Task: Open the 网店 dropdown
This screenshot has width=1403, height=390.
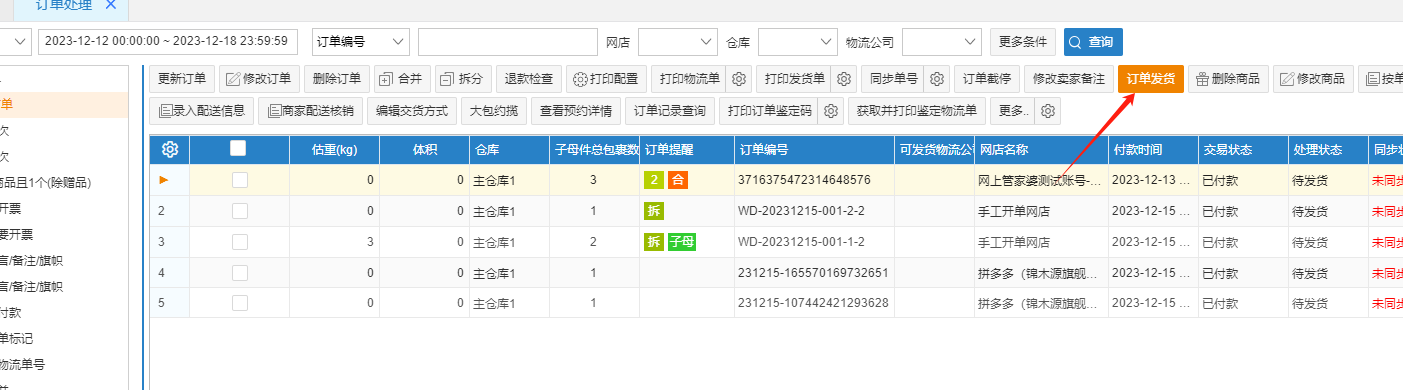Action: pos(677,41)
